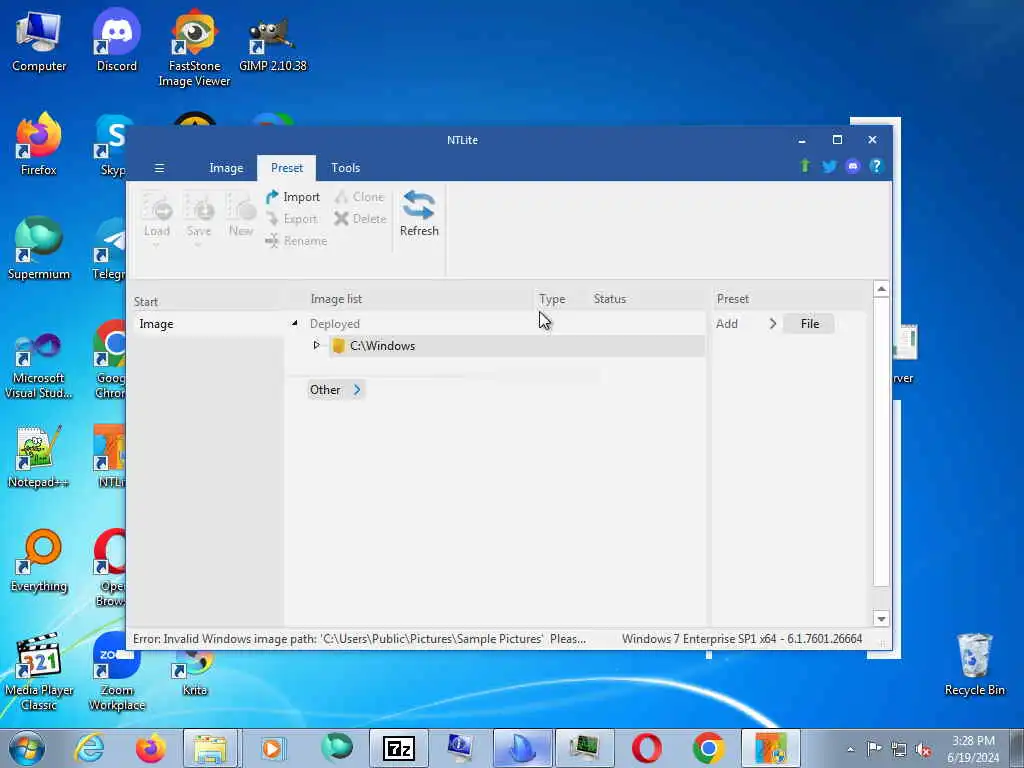The width and height of the screenshot is (1024, 768).
Task: Open 7-Zip from the taskbar
Action: (398, 748)
